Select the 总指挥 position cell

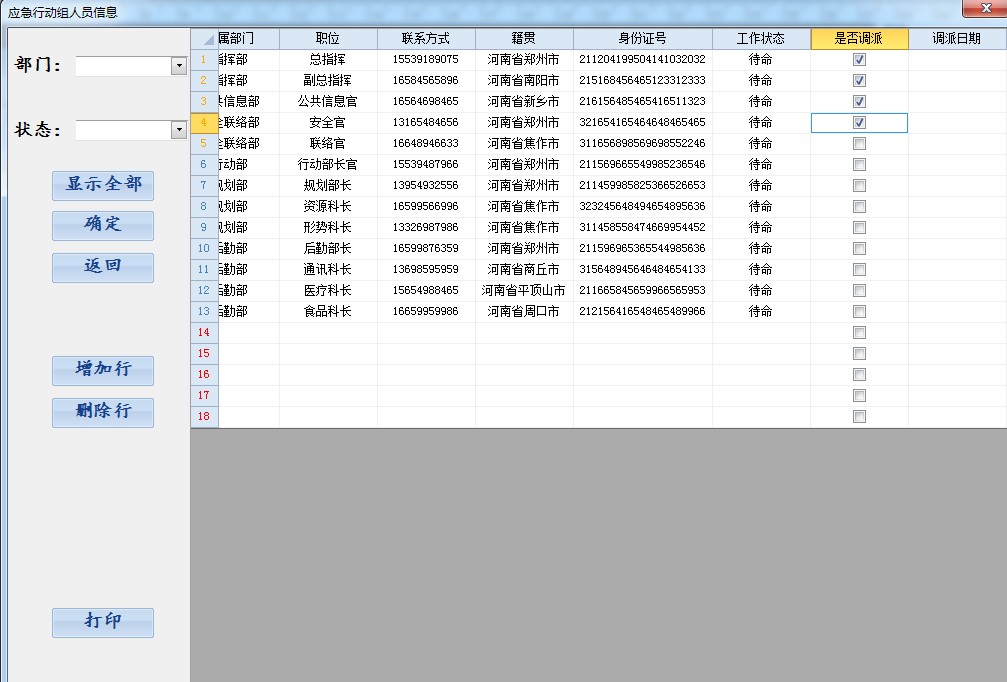click(328, 59)
